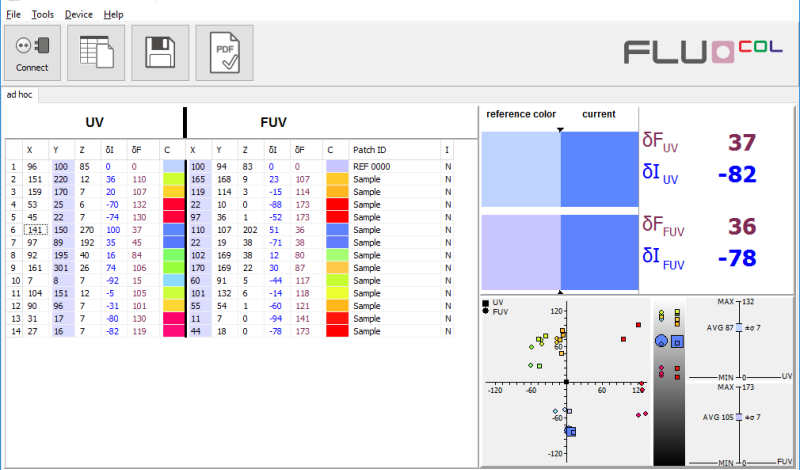Click the UV Z value 270 in row 6
This screenshot has height=470, width=800.
point(87,230)
